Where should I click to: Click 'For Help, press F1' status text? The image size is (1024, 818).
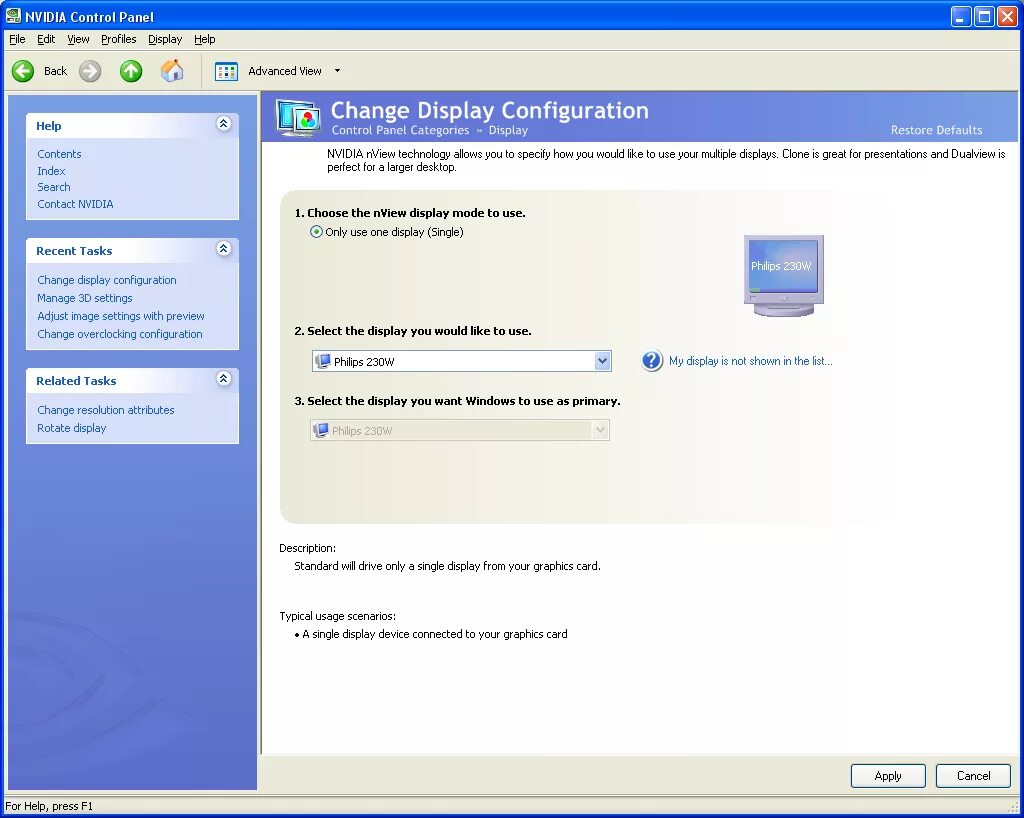pos(49,806)
